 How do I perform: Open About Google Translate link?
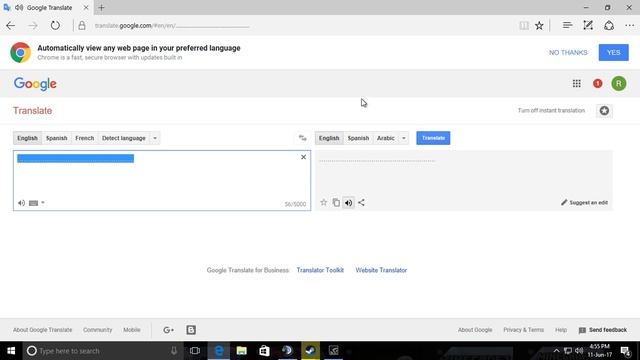tap(42, 330)
